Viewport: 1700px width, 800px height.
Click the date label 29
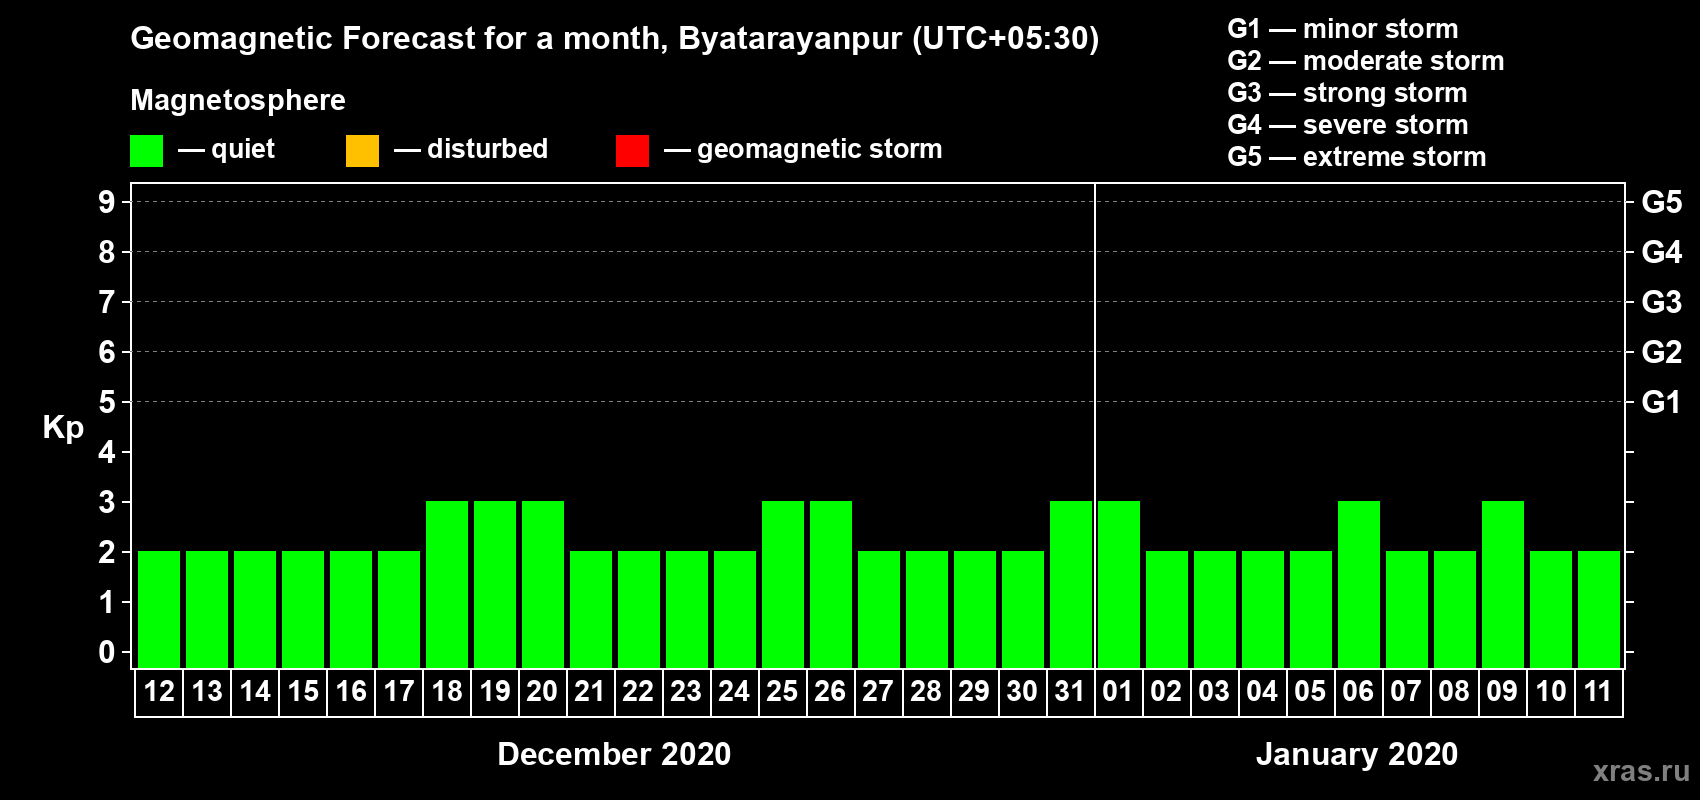pos(974,691)
